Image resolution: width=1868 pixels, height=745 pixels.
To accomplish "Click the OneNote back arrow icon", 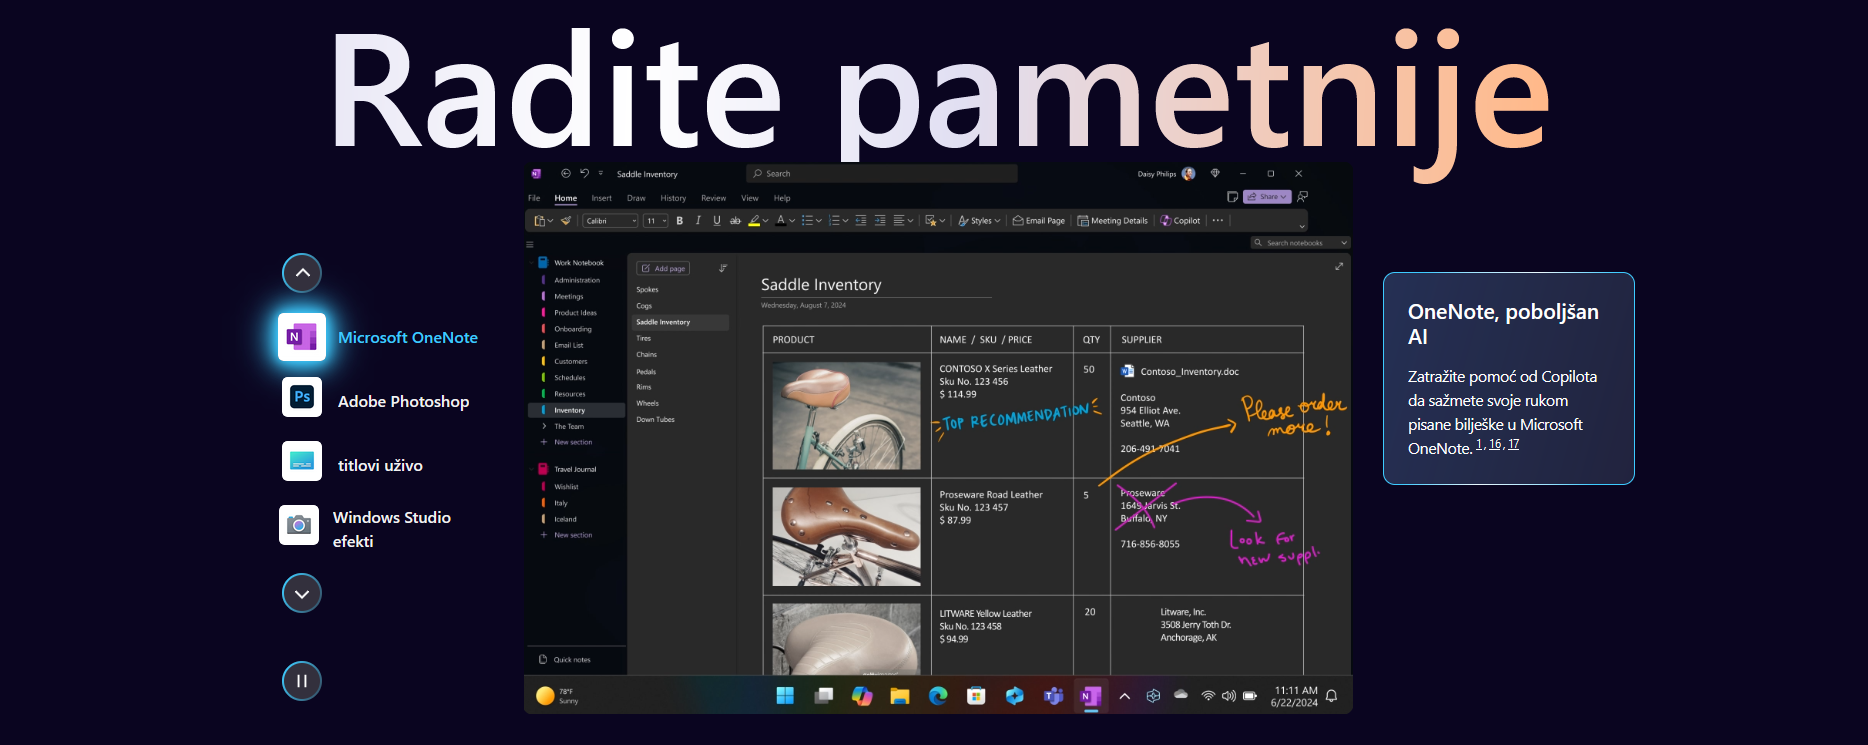I will pyautogui.click(x=566, y=173).
